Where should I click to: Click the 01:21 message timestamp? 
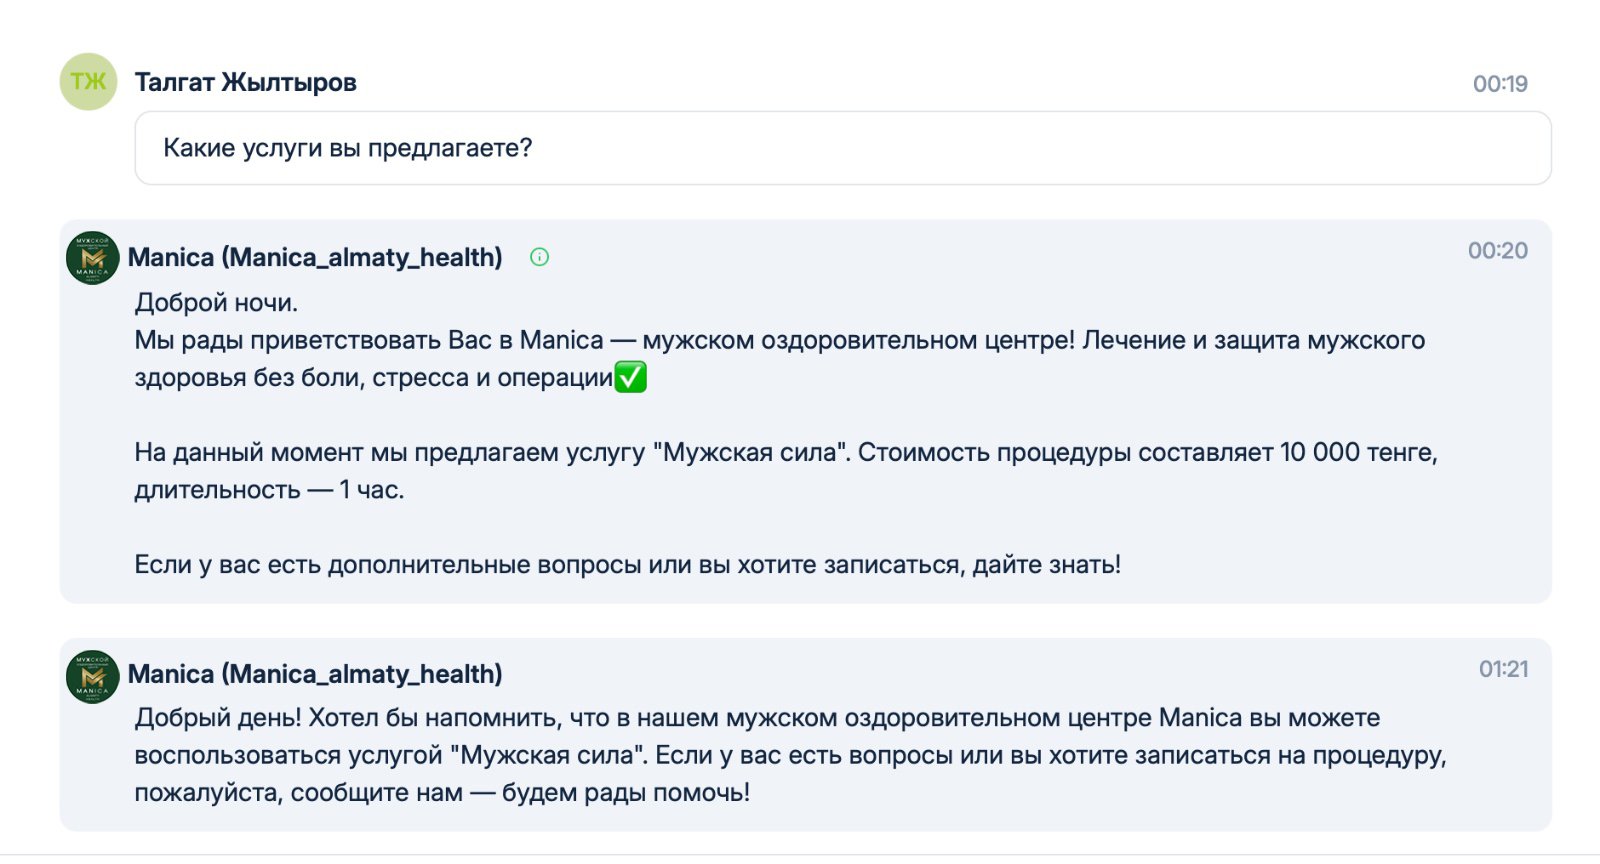coord(1503,669)
